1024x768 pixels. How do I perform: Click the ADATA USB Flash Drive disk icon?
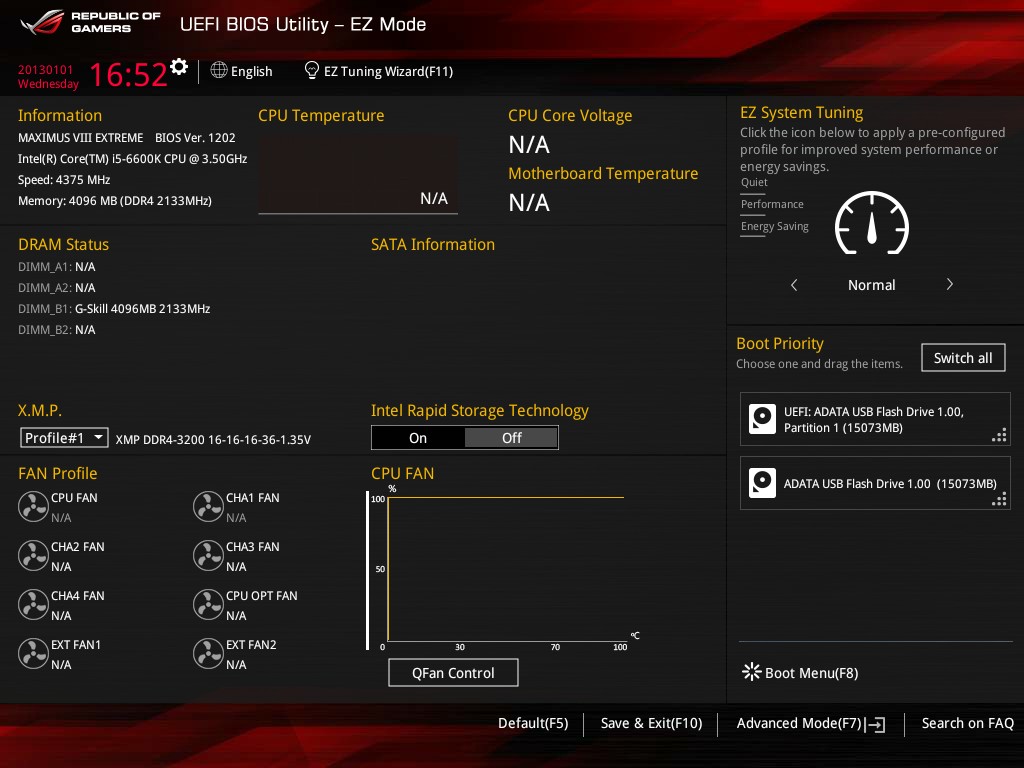click(762, 483)
